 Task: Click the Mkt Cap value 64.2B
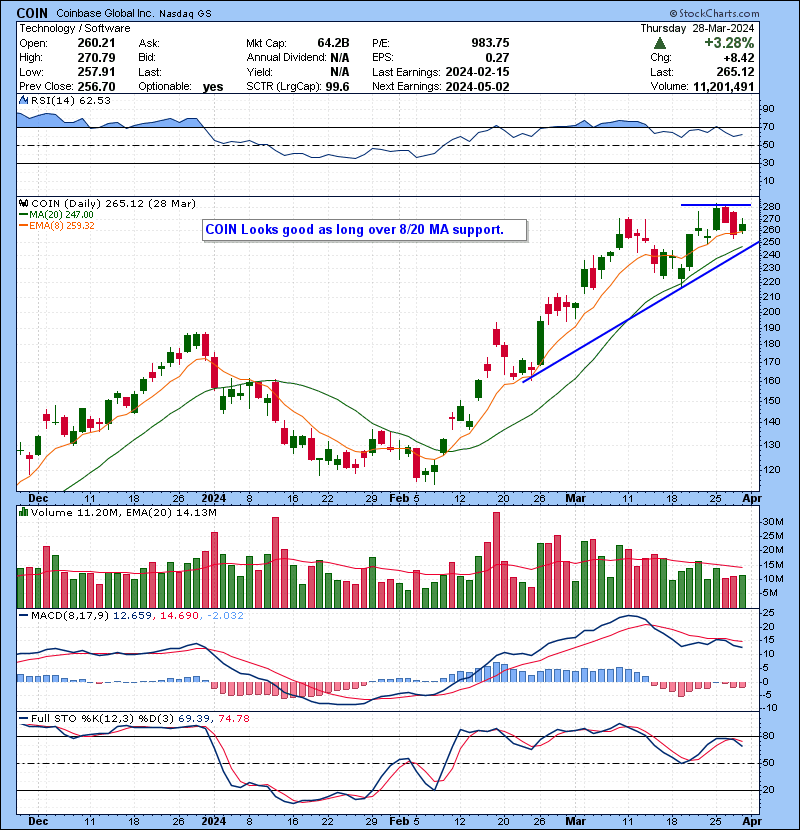(x=333, y=43)
